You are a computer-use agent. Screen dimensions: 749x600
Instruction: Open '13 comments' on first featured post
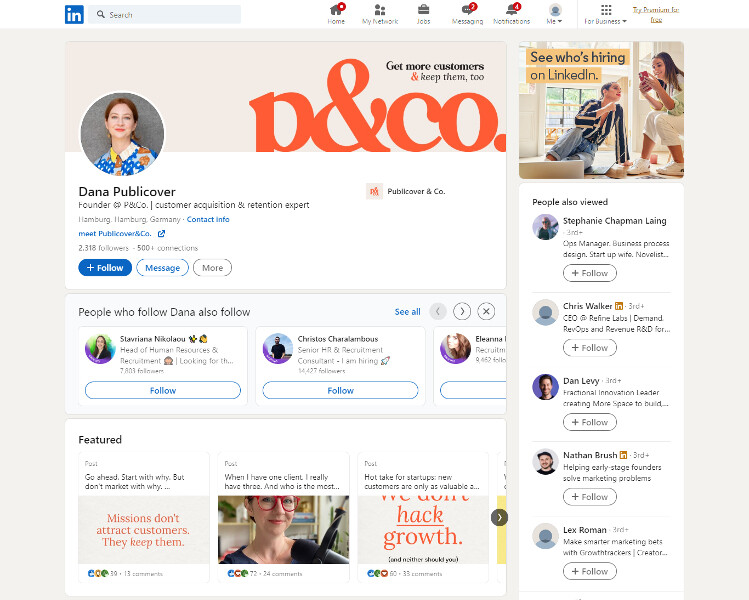(x=143, y=574)
